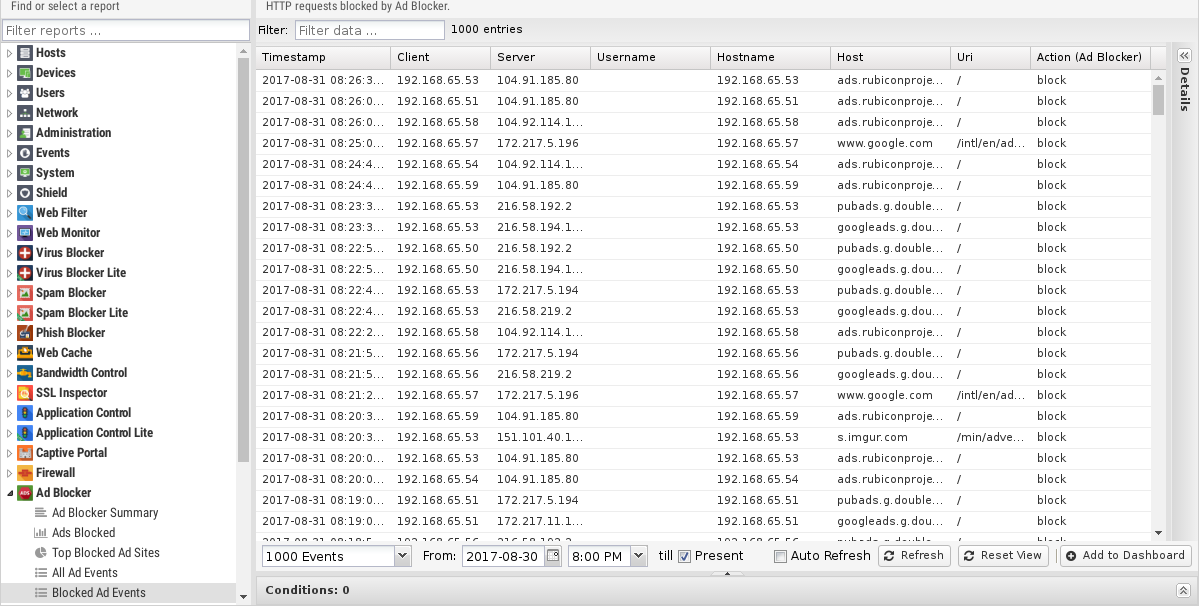Click the Web Filter icon in sidebar
This screenshot has height=606, width=1199.
pos(25,213)
